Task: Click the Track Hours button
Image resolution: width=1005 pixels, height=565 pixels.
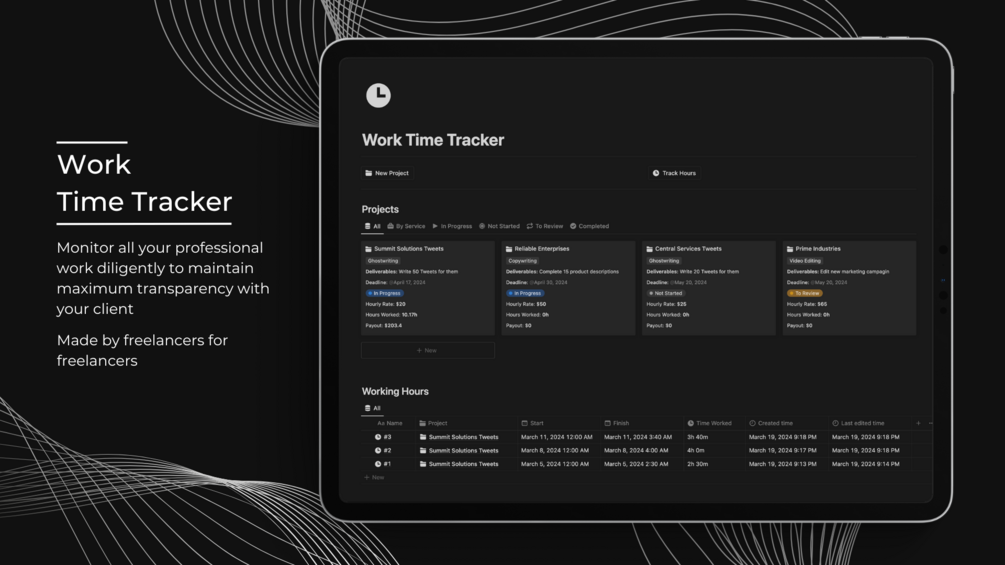Action: tap(674, 173)
